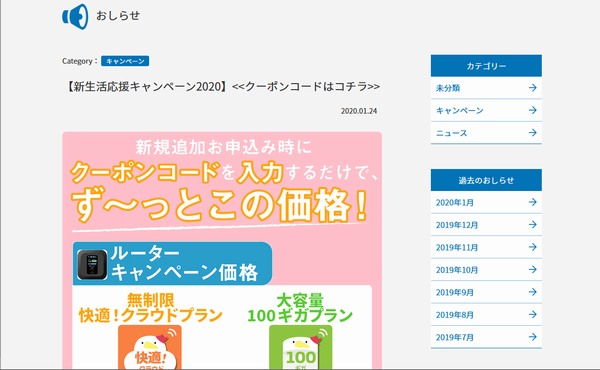Click the arrow icon beside 2019年12月

pyautogui.click(x=532, y=224)
